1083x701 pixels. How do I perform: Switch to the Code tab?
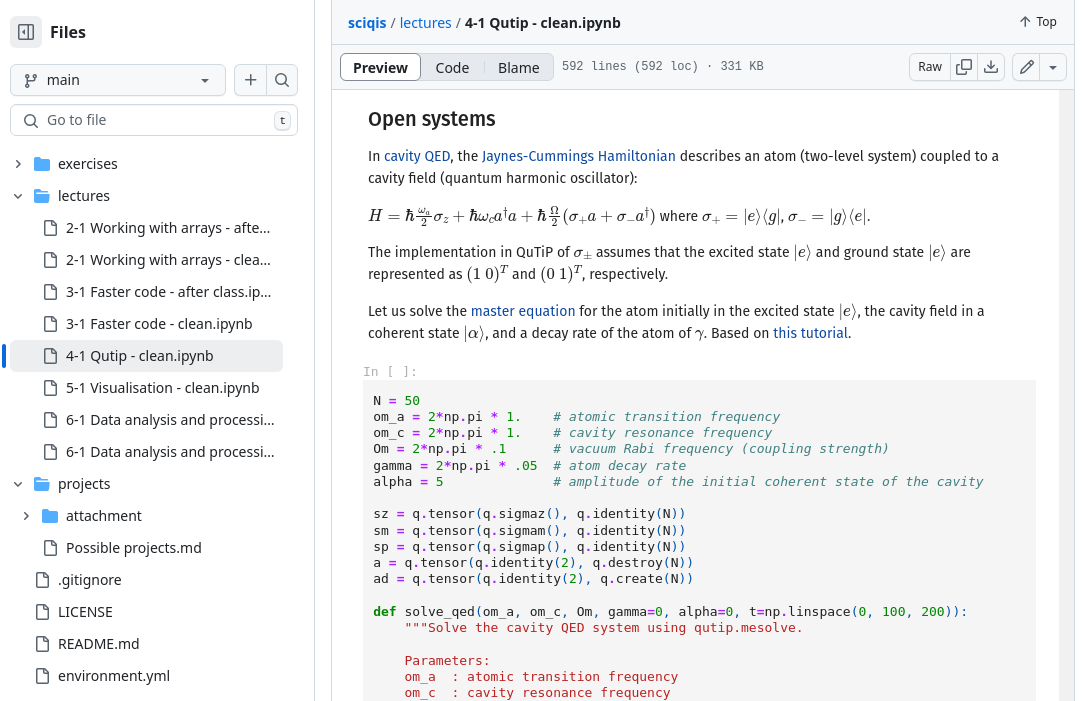coord(452,68)
